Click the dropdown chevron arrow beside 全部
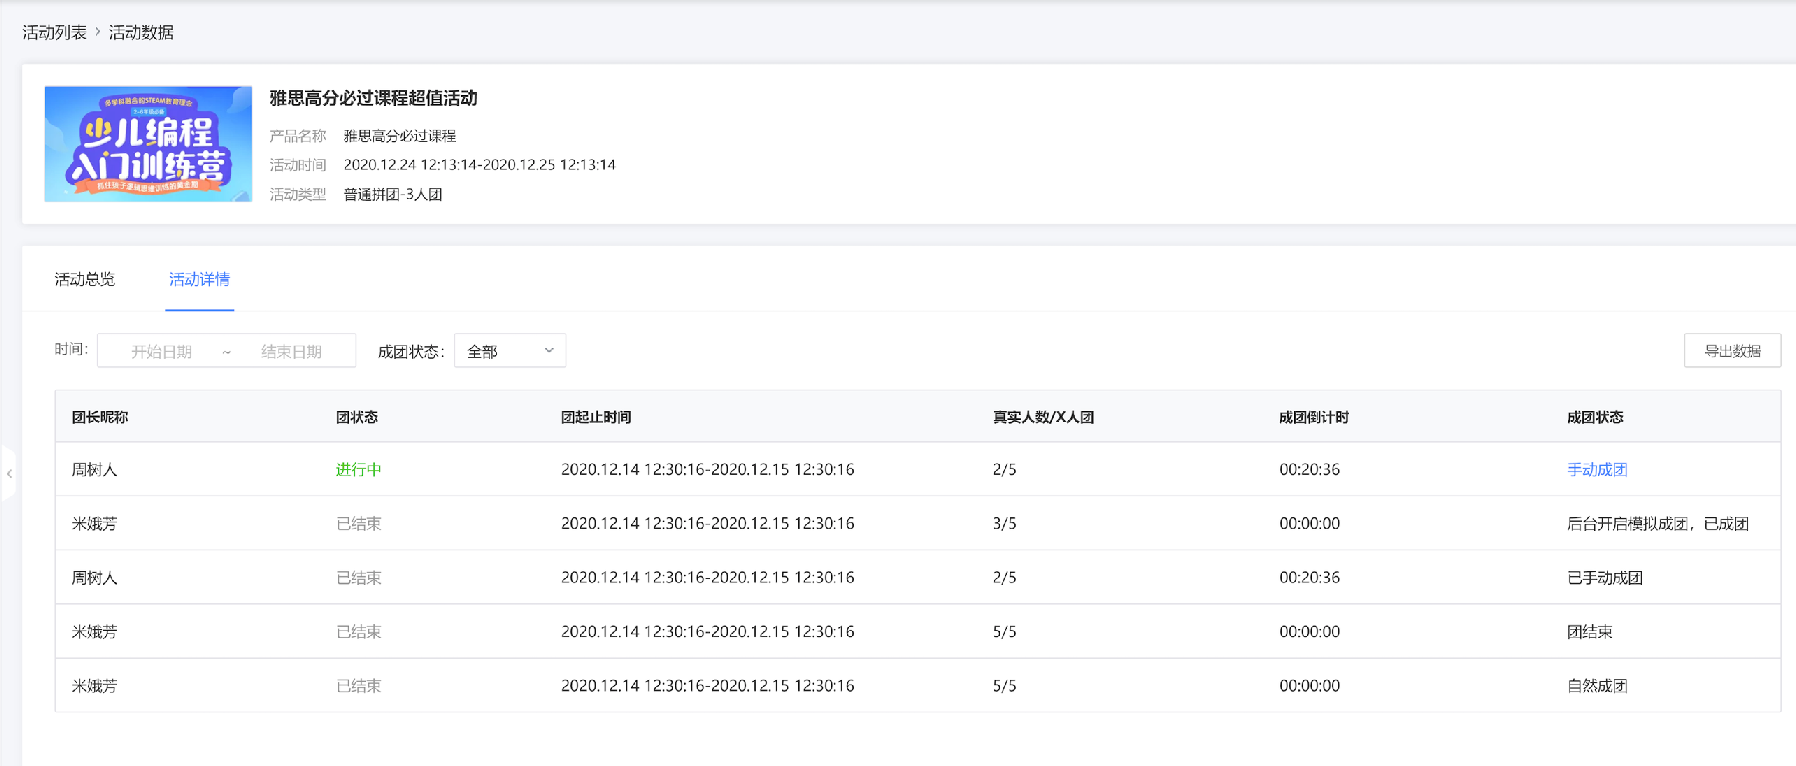Image resolution: width=1796 pixels, height=766 pixels. pos(549,351)
